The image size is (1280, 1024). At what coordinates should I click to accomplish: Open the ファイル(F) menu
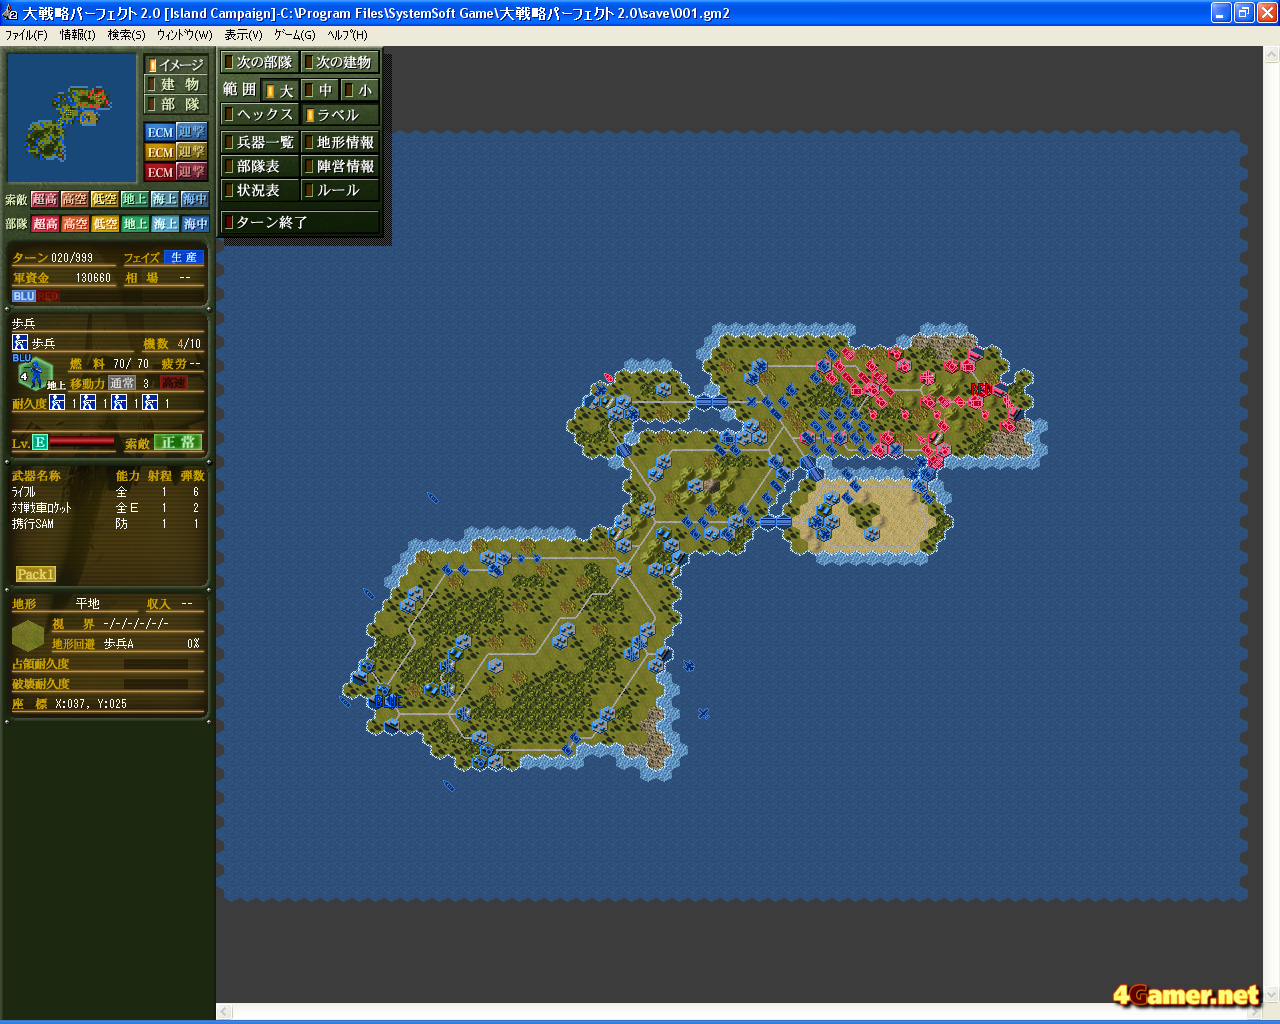coord(26,35)
